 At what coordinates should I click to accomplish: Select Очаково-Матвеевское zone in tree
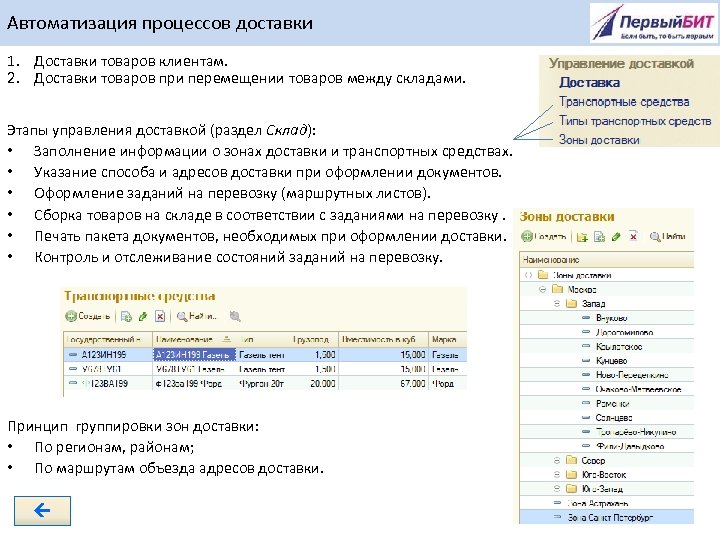638,389
